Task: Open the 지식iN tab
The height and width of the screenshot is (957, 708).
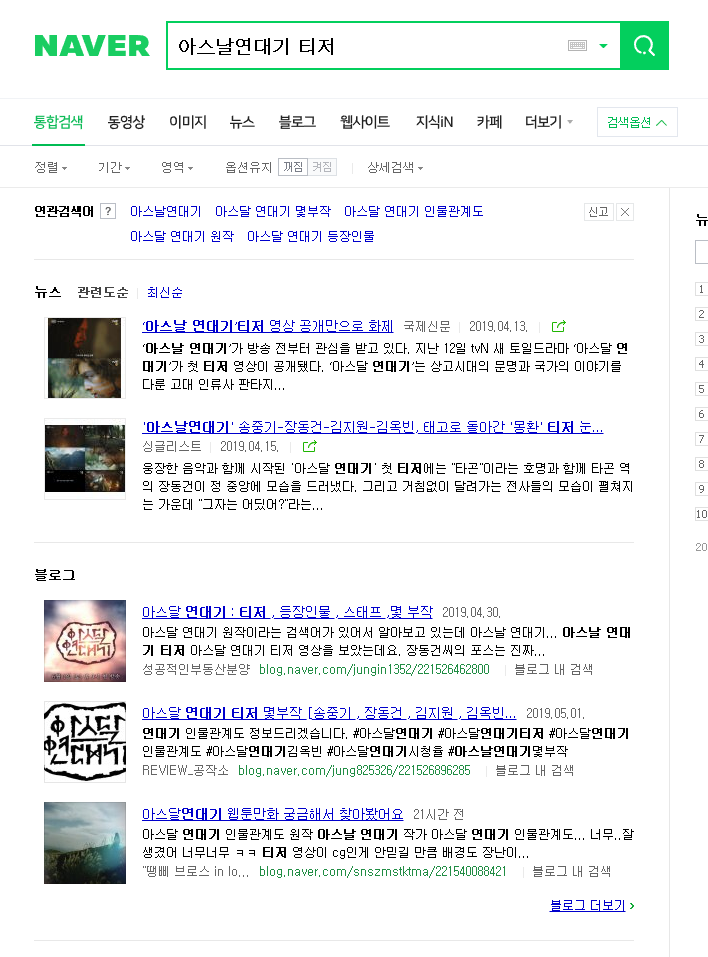Action: pos(434,122)
